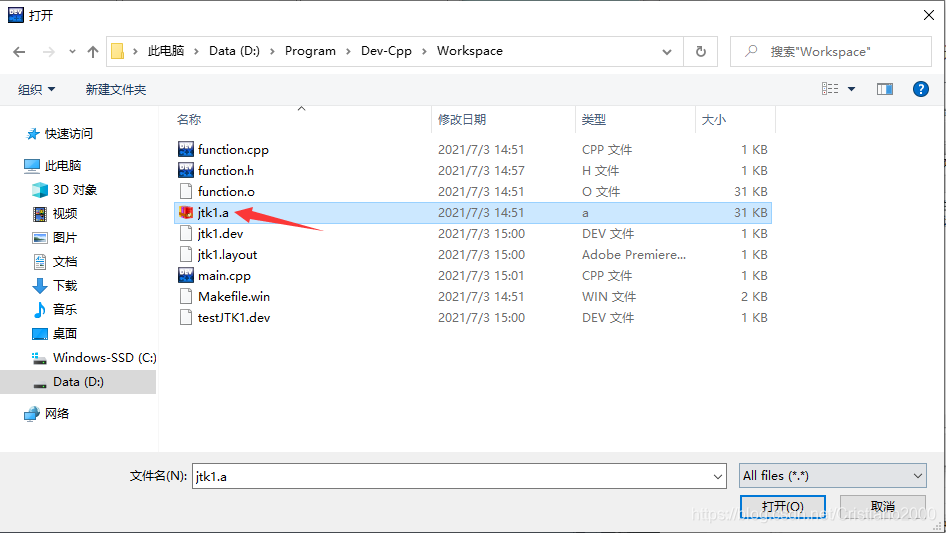Image resolution: width=946 pixels, height=533 pixels.
Task: Expand chevron after Dev-Cpp in breadcrumb
Action: pos(424,51)
